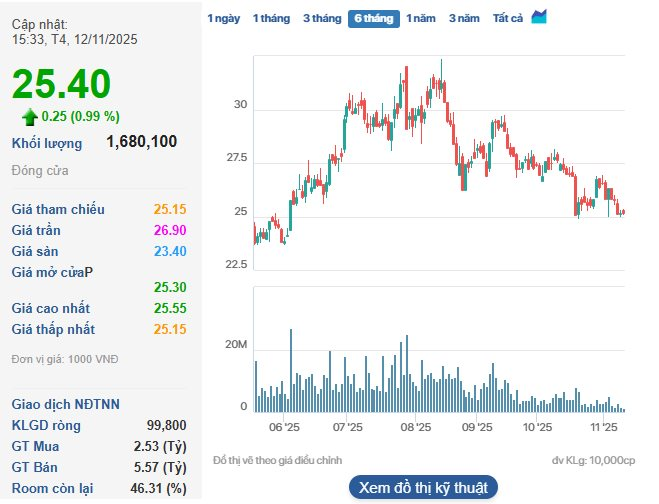Select the Tất cả range tab

click(508, 18)
